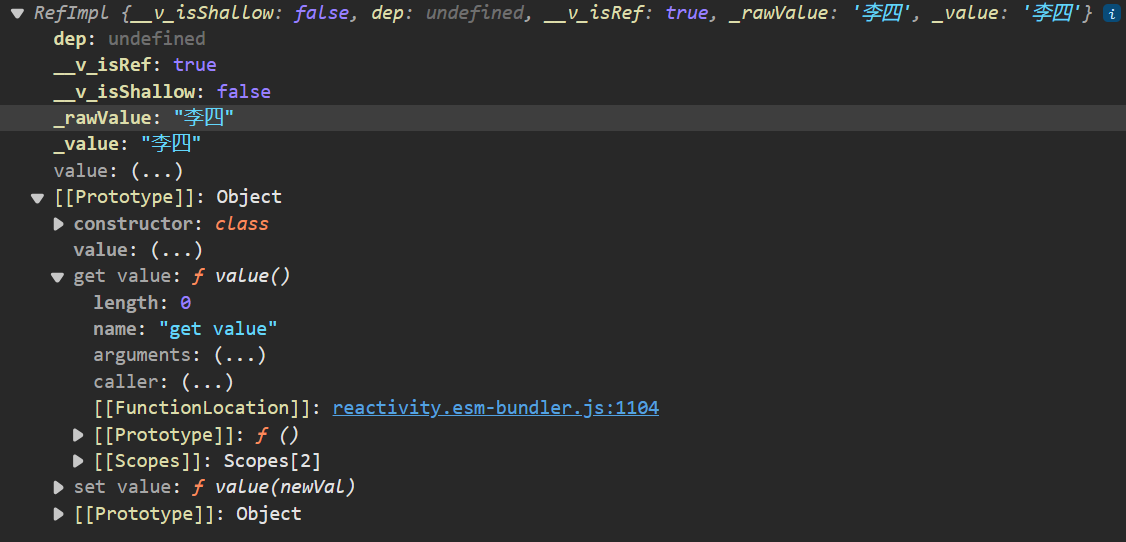The height and width of the screenshot is (542, 1126).
Task: Collapse the get value function node
Action: pyautogui.click(x=58, y=277)
